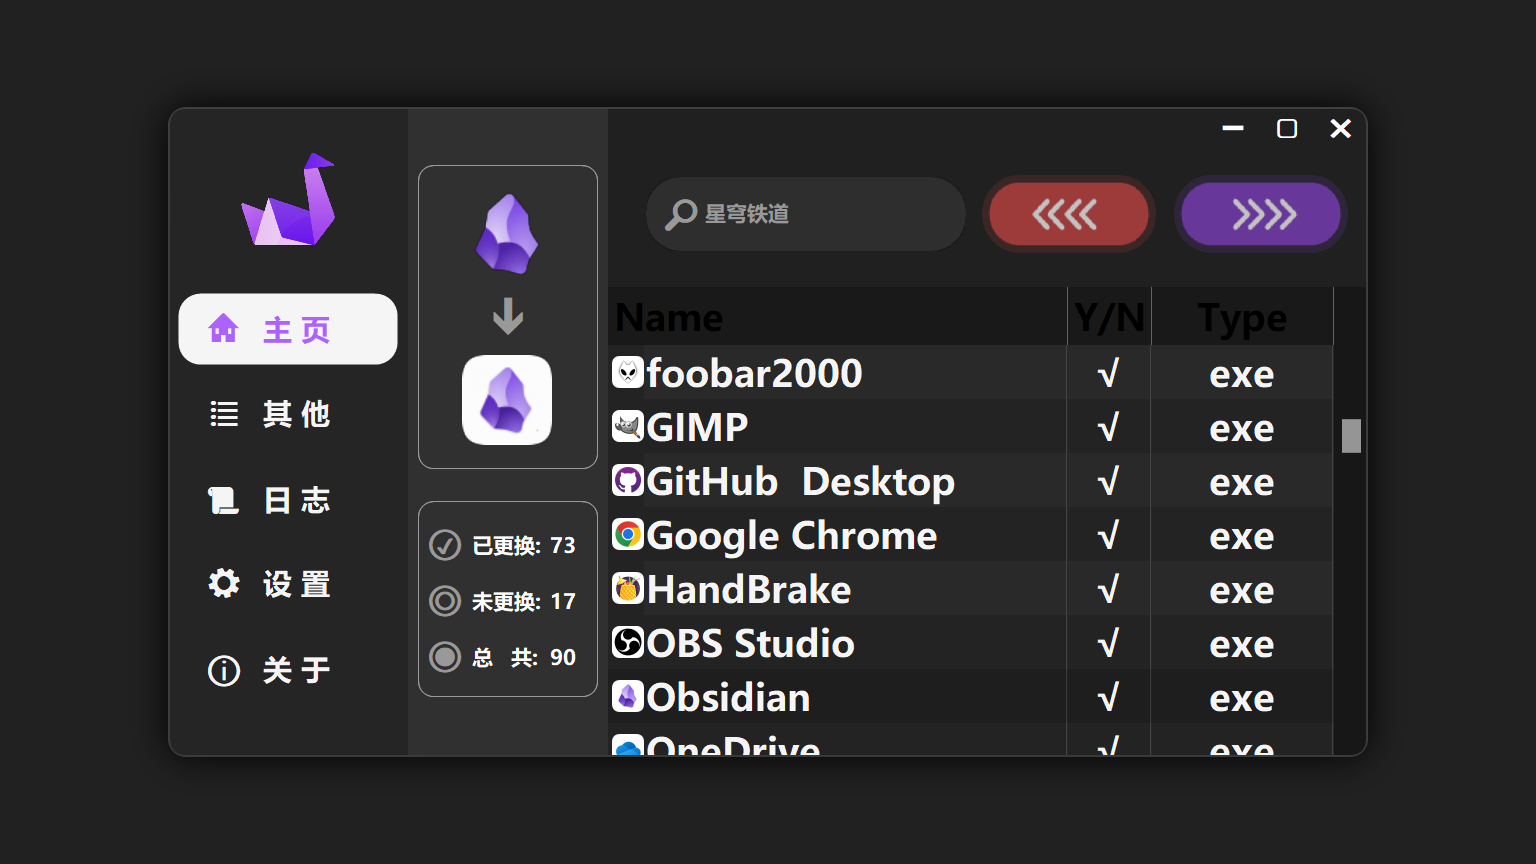Open the 关于 about page
Viewport: 1536px width, 864px height.
[288, 670]
